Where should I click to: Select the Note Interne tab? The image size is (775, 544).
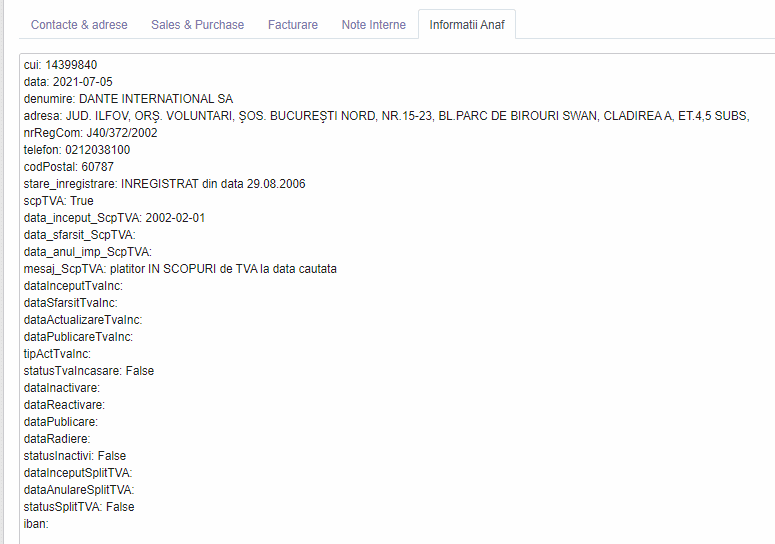point(374,25)
